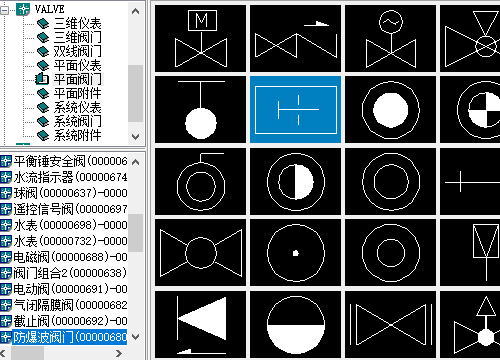Select 遥控信号阀 list entry
The image size is (500, 360).
click(70, 209)
